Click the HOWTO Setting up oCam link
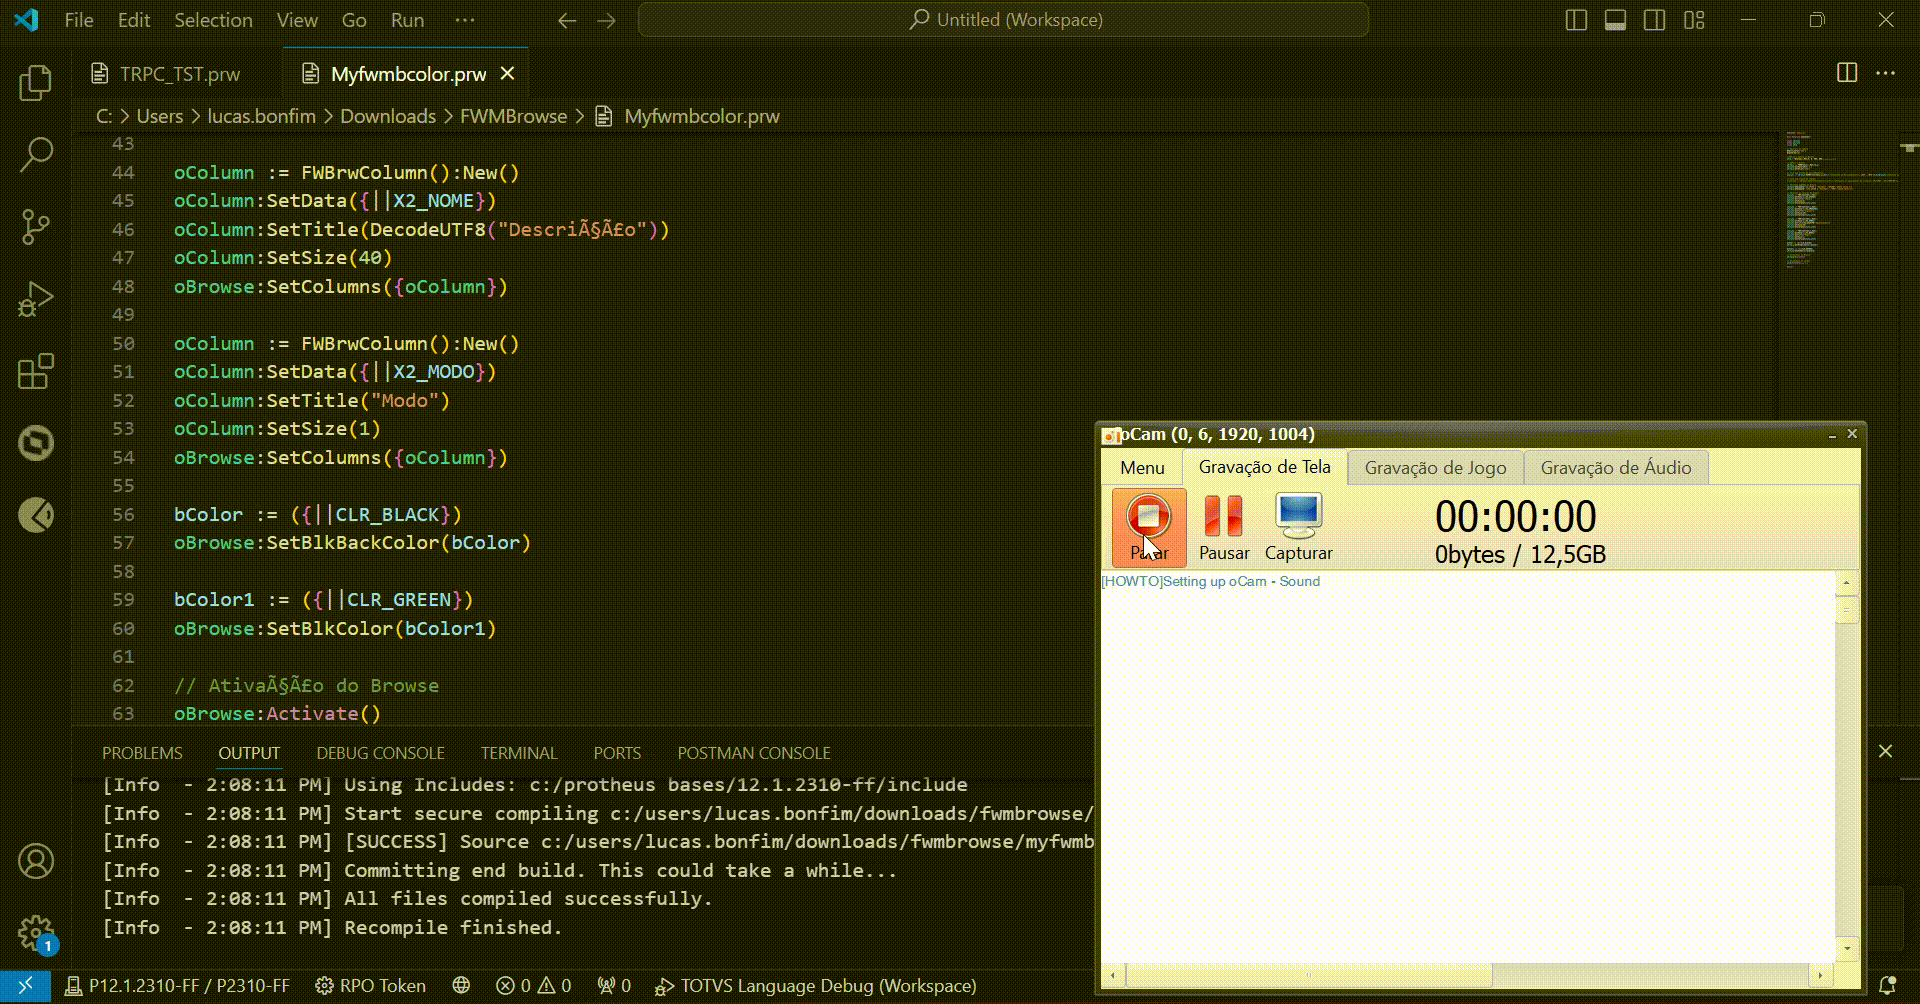Image resolution: width=1920 pixels, height=1004 pixels. (x=1210, y=581)
